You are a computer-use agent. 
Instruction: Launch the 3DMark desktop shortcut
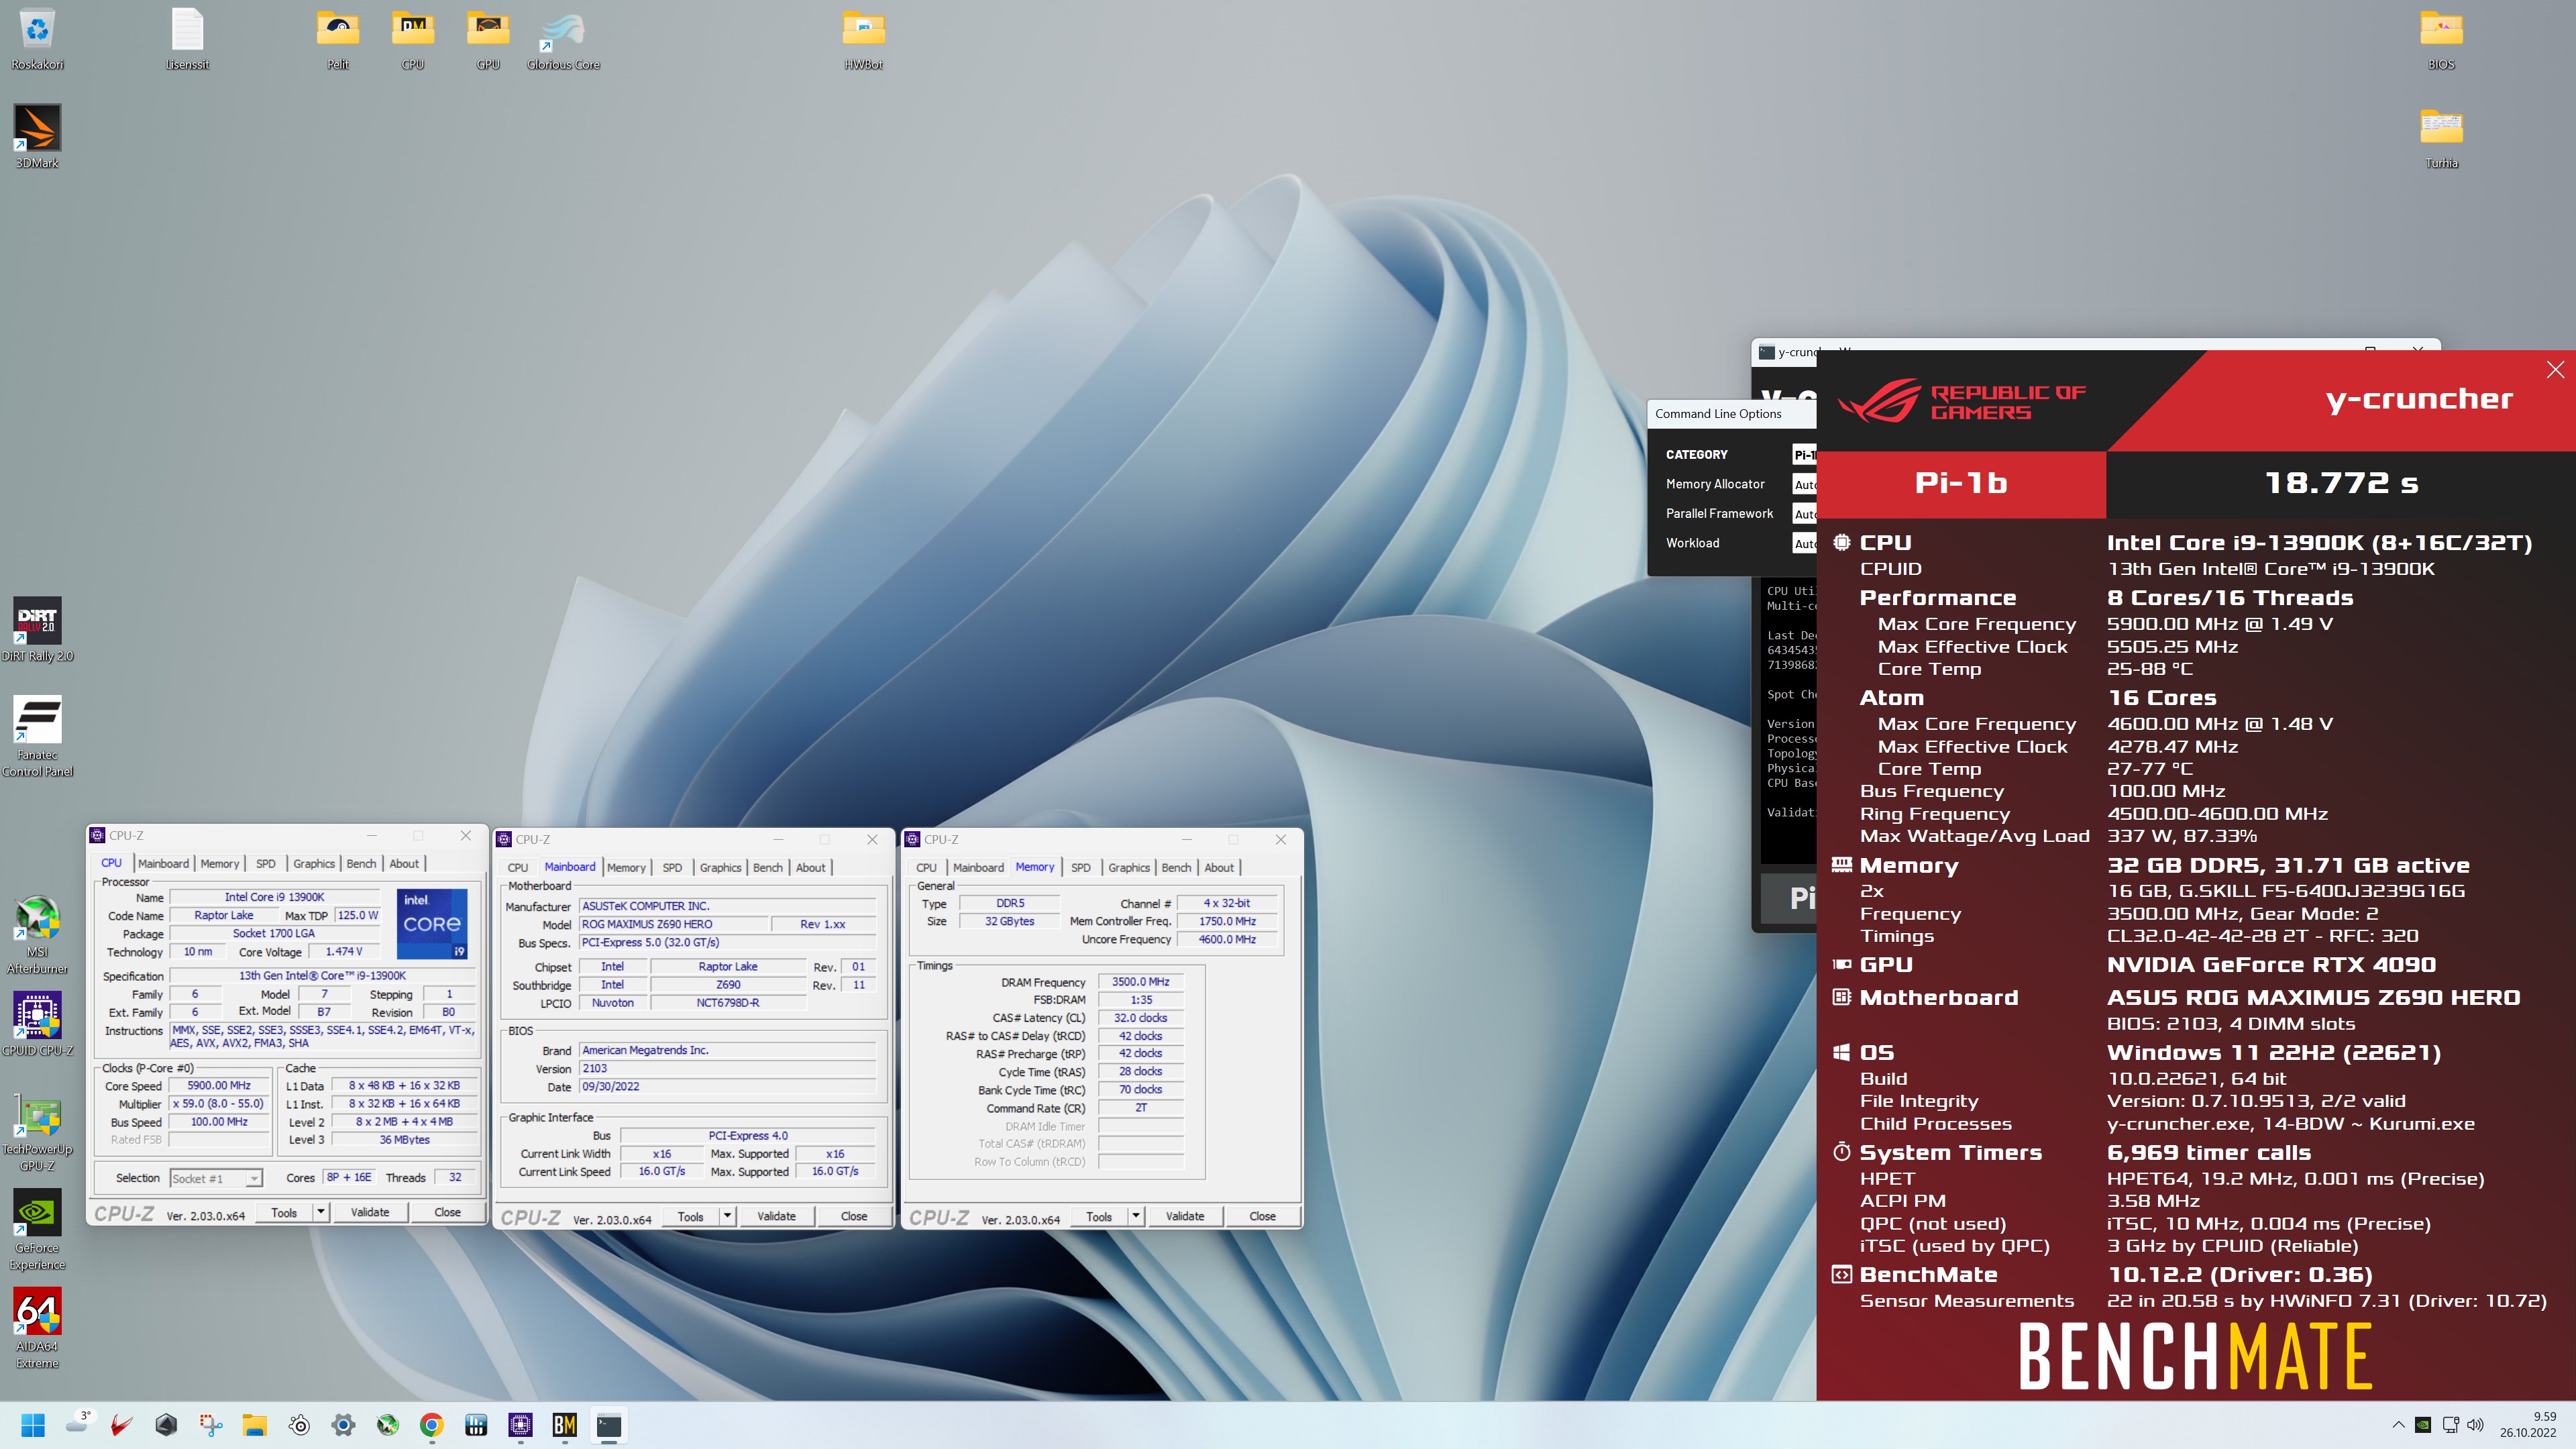pos(37,137)
